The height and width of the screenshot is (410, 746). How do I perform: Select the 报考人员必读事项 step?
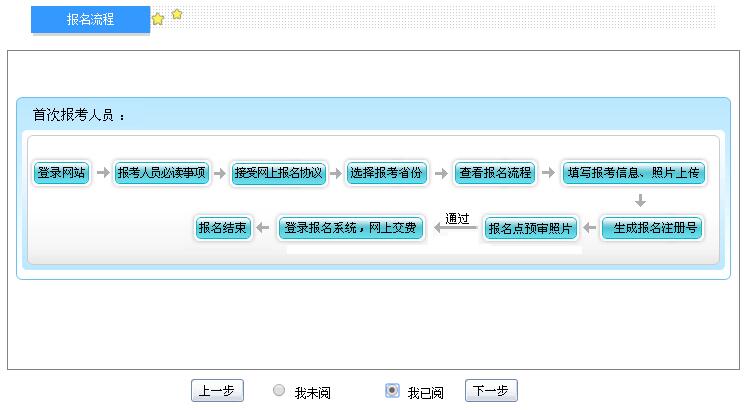pos(162,173)
